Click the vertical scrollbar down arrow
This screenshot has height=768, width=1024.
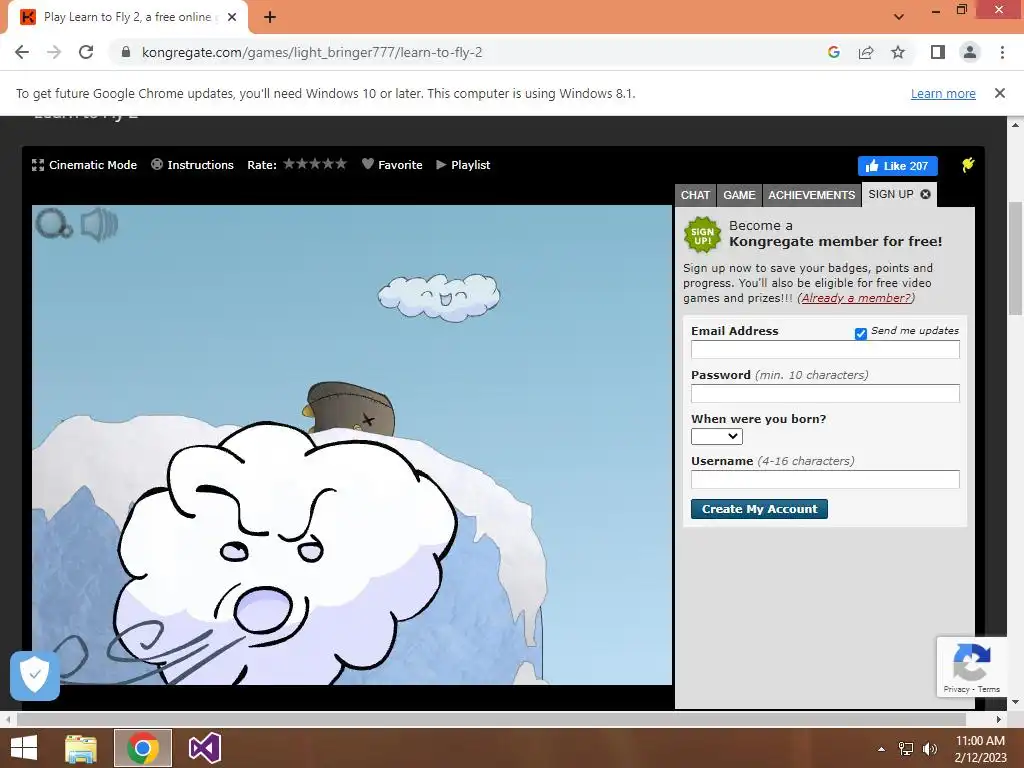point(1016,702)
